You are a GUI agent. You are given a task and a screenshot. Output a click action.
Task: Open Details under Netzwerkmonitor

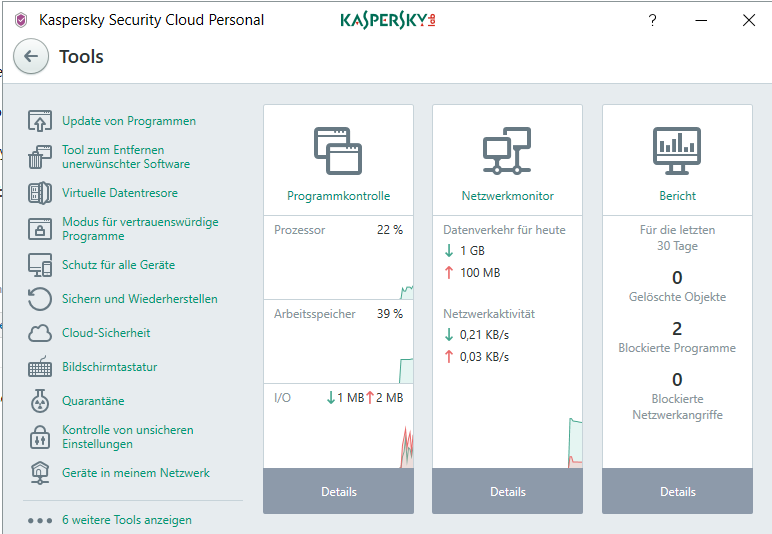click(507, 491)
